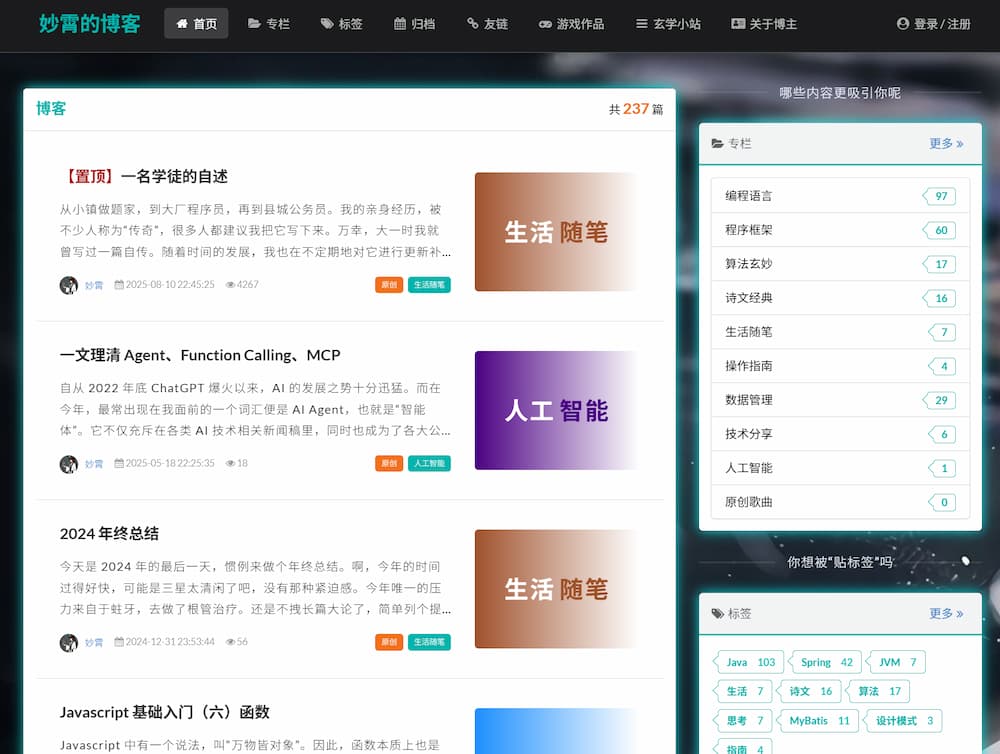The height and width of the screenshot is (754, 1000).
Task: Click the person icon beside 登录/注册
Action: pos(903,23)
